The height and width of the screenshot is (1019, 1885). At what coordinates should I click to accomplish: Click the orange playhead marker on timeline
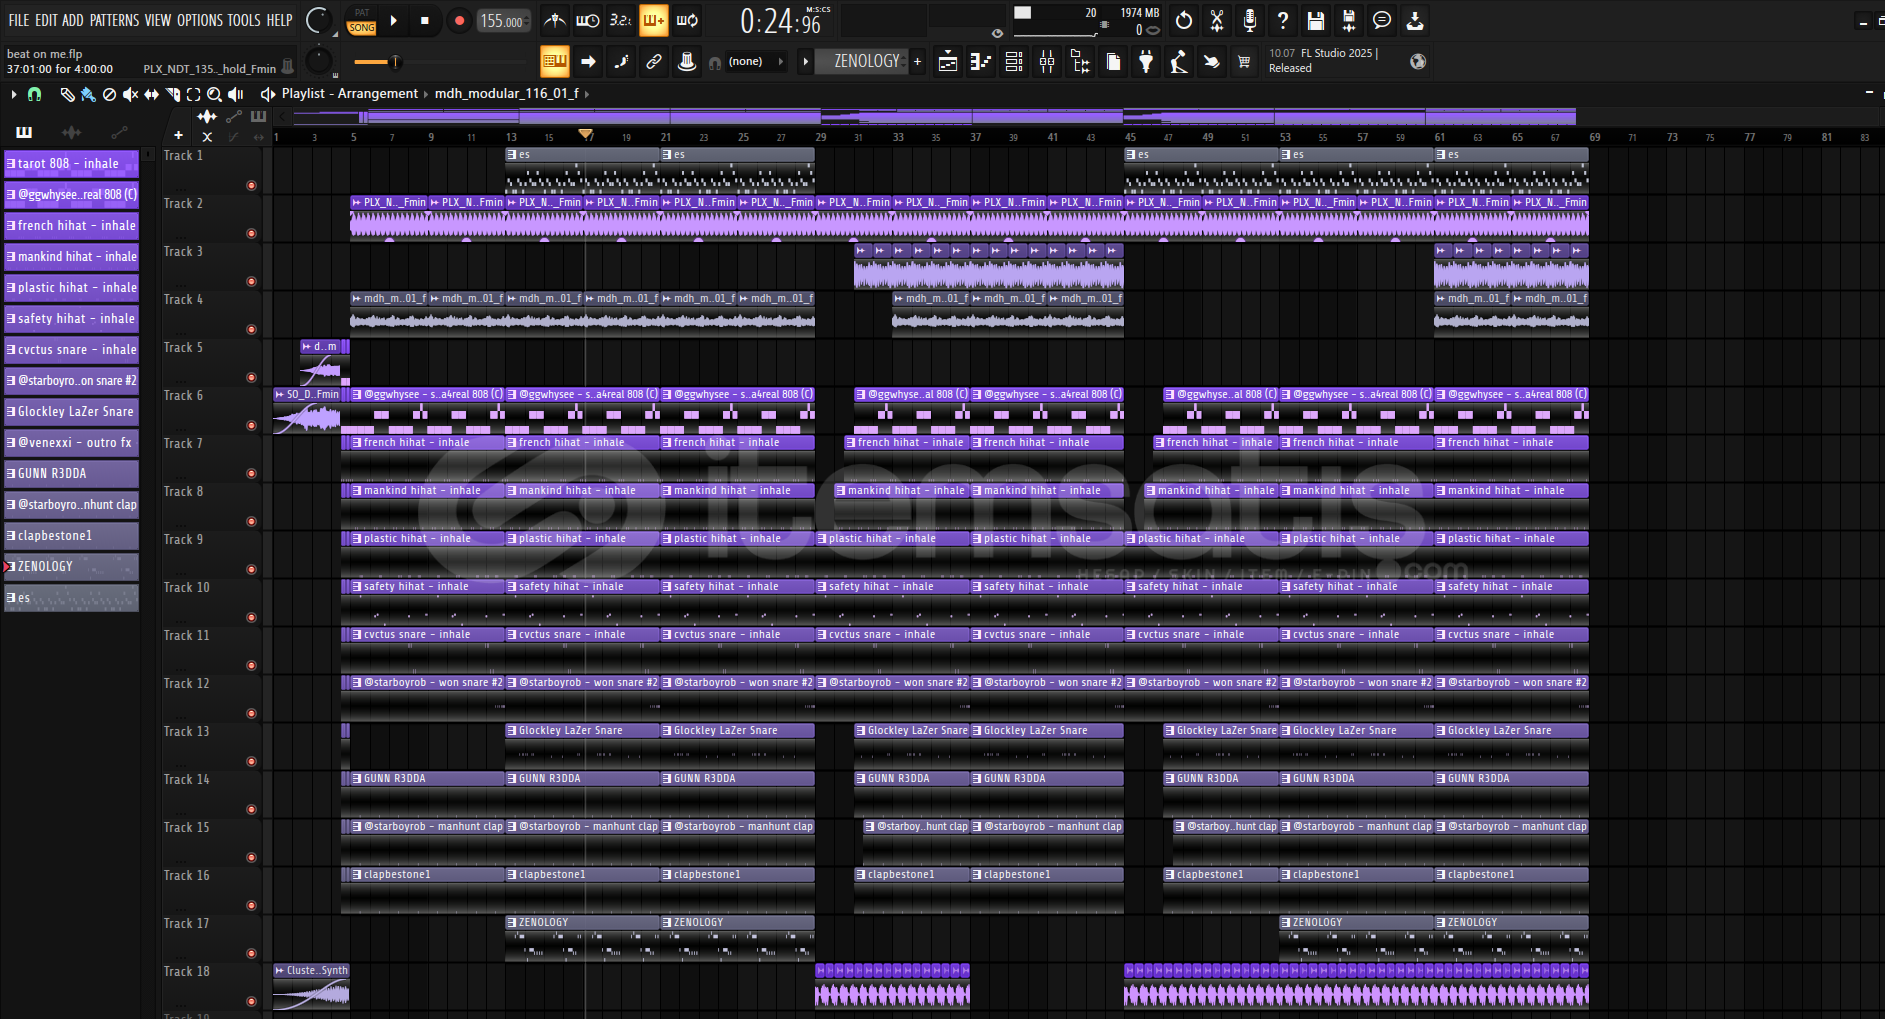click(586, 134)
